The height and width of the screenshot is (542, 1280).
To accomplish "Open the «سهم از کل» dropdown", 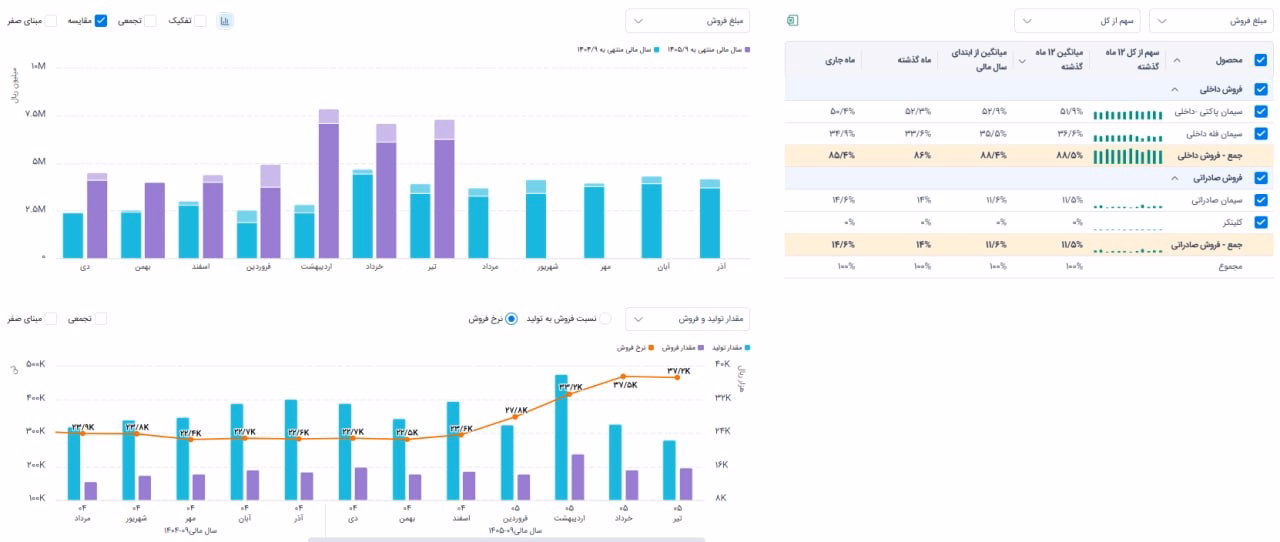I will 1076,21.
